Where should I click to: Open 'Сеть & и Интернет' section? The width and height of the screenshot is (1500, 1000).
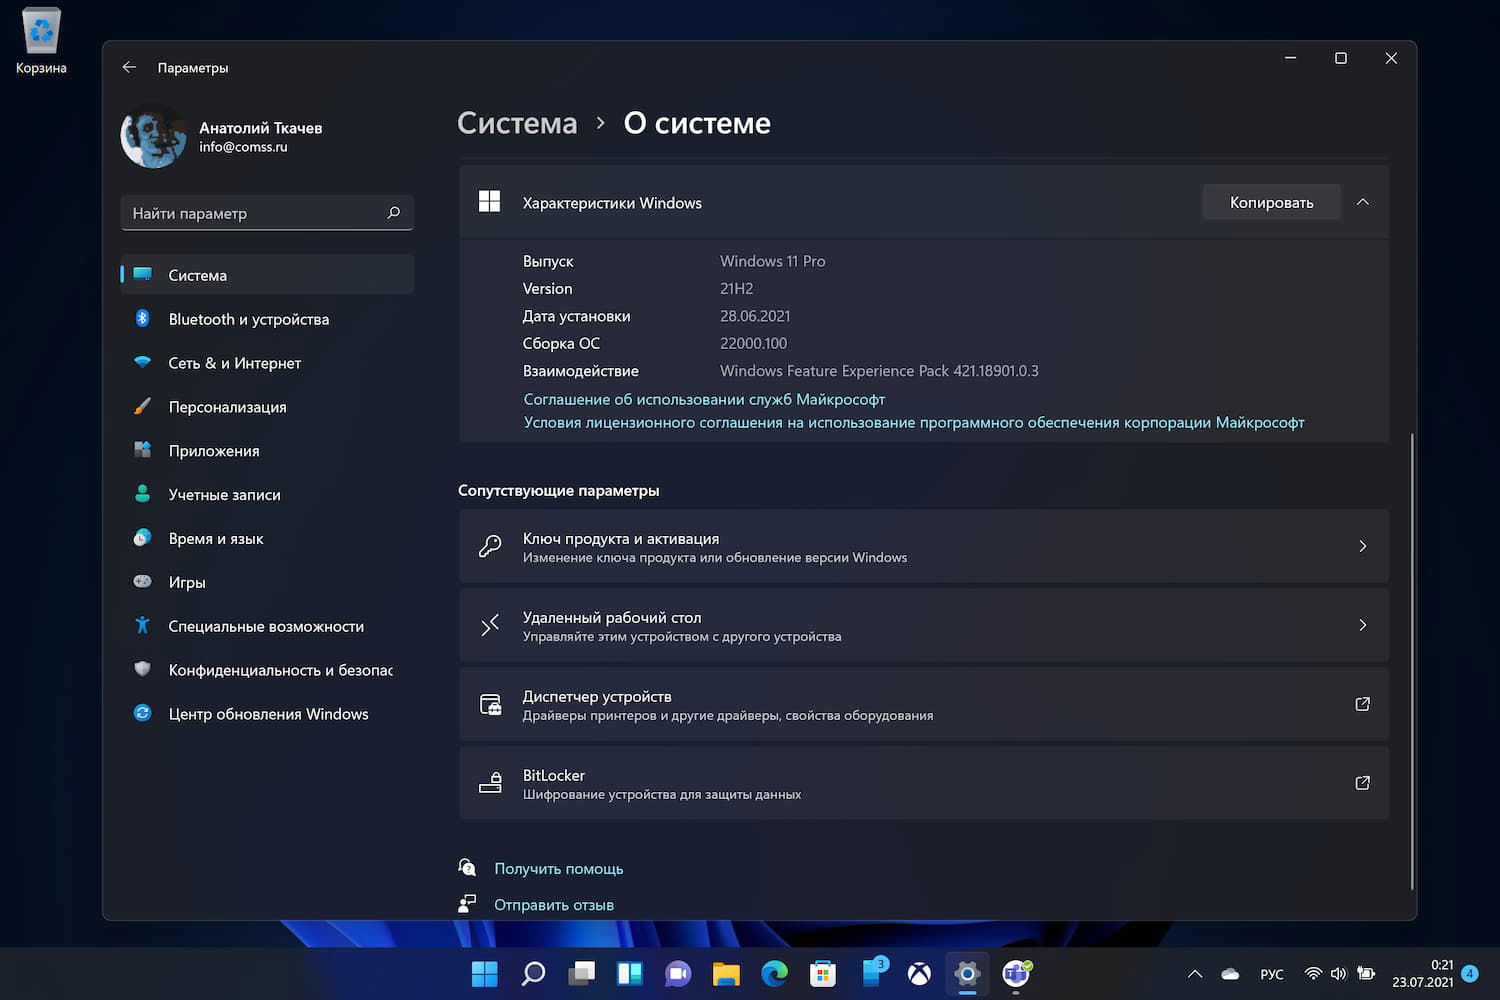coord(267,363)
